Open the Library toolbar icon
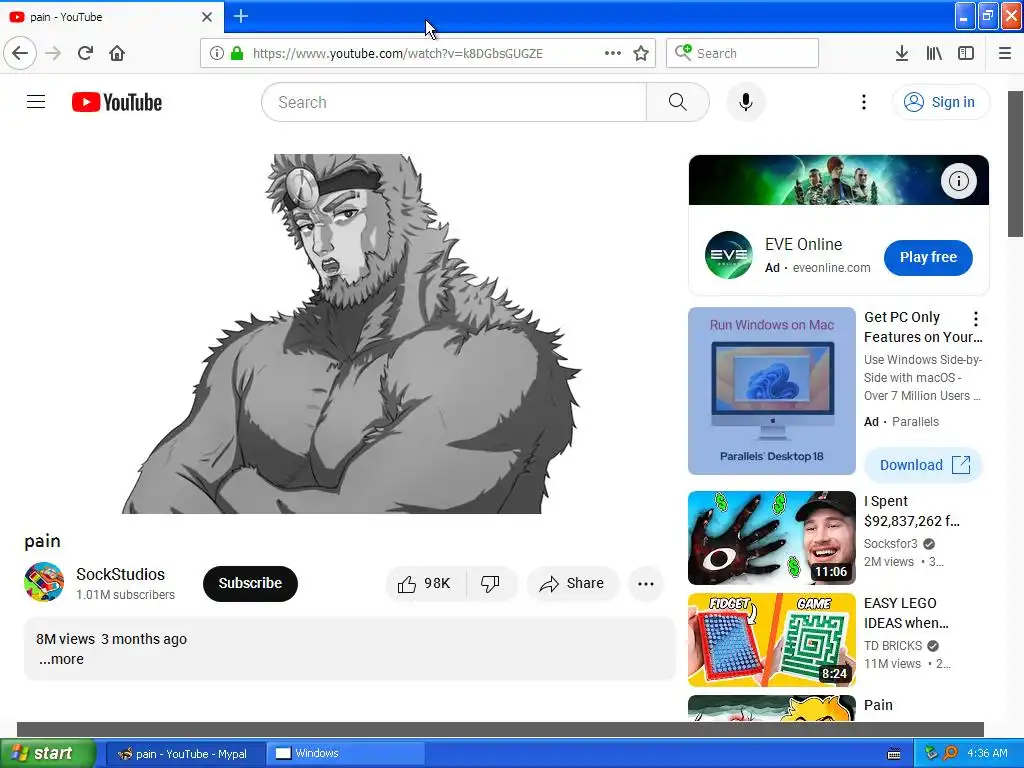1024x768 pixels. pos(934,53)
